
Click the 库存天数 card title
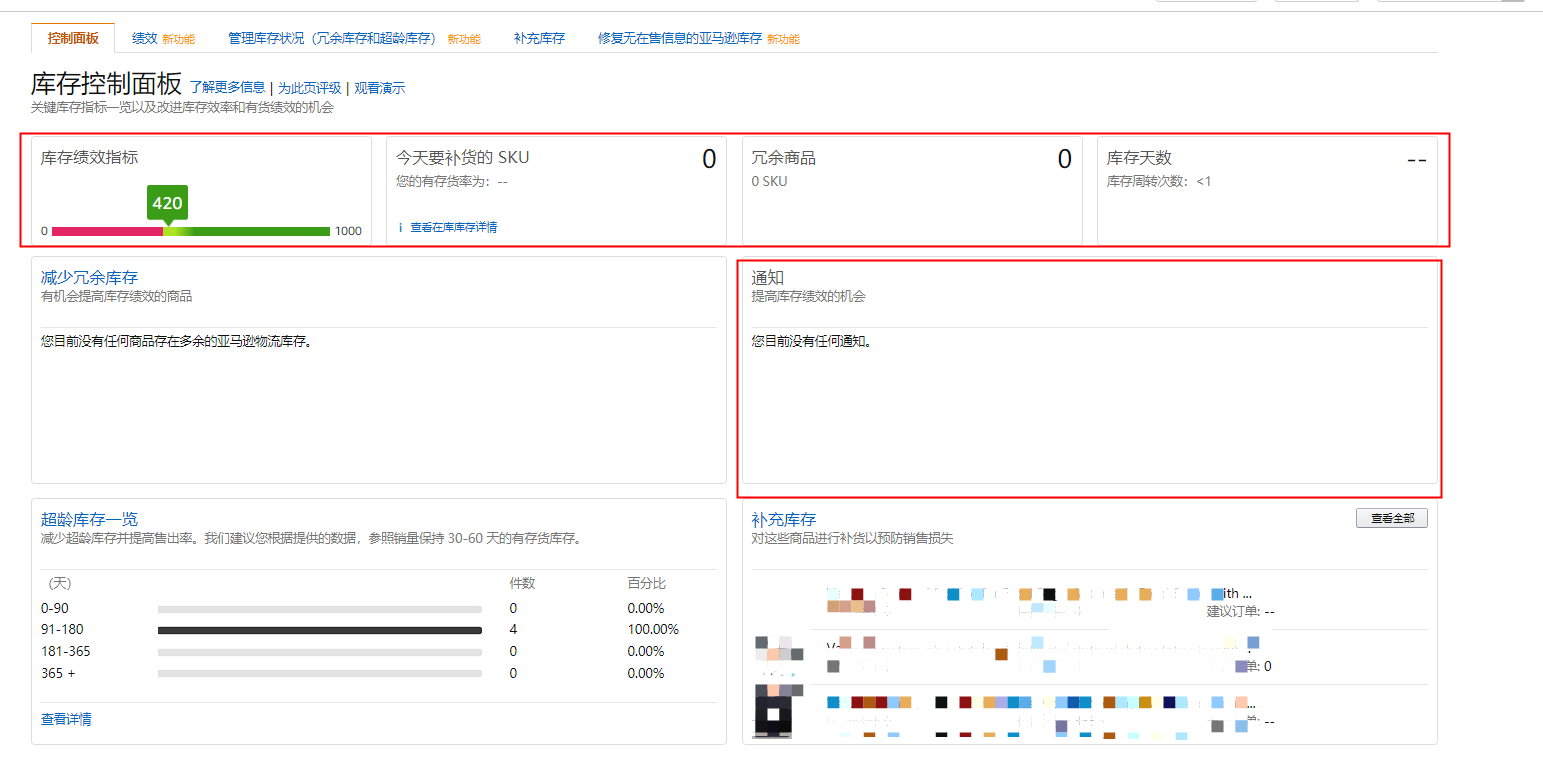click(1139, 158)
